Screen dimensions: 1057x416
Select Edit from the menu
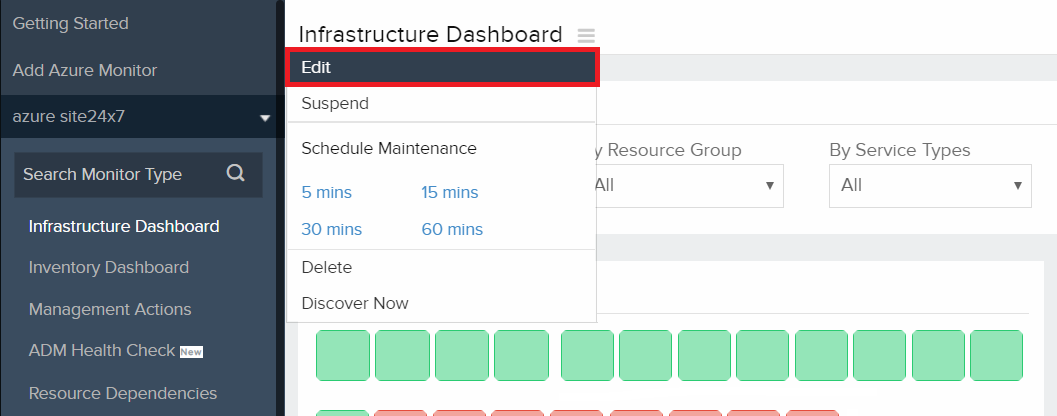pos(441,67)
